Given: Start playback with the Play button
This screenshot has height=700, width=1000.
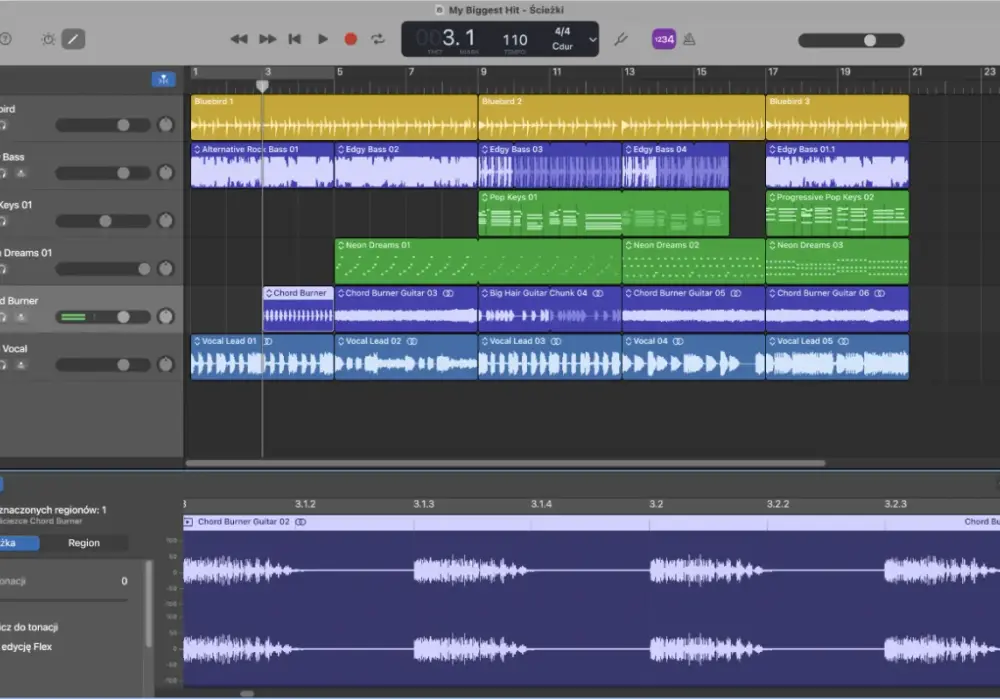Looking at the screenshot, I should (x=323, y=40).
